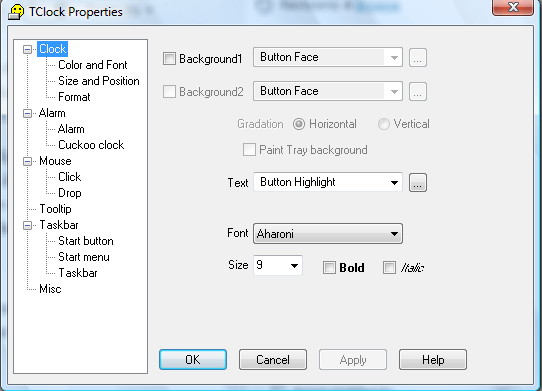Open the Format page
The height and width of the screenshot is (391, 542).
[x=74, y=97]
